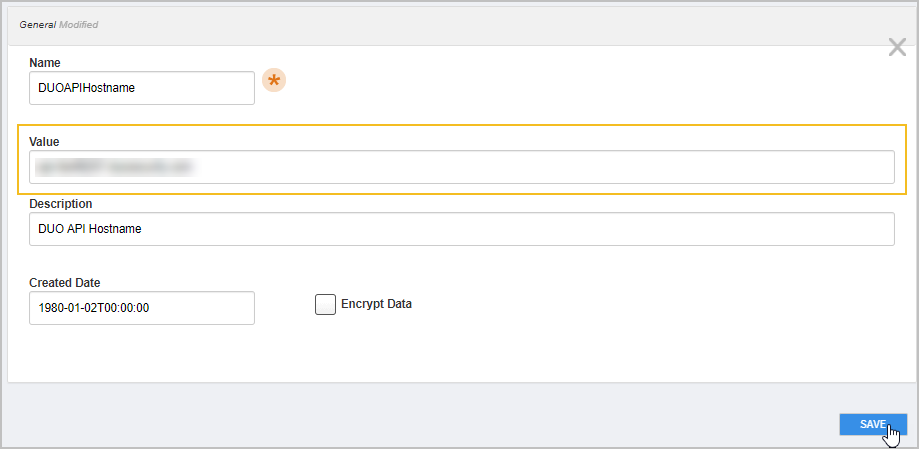Enable the Encrypt Data checkbox
This screenshot has width=919, height=449.
[x=325, y=305]
